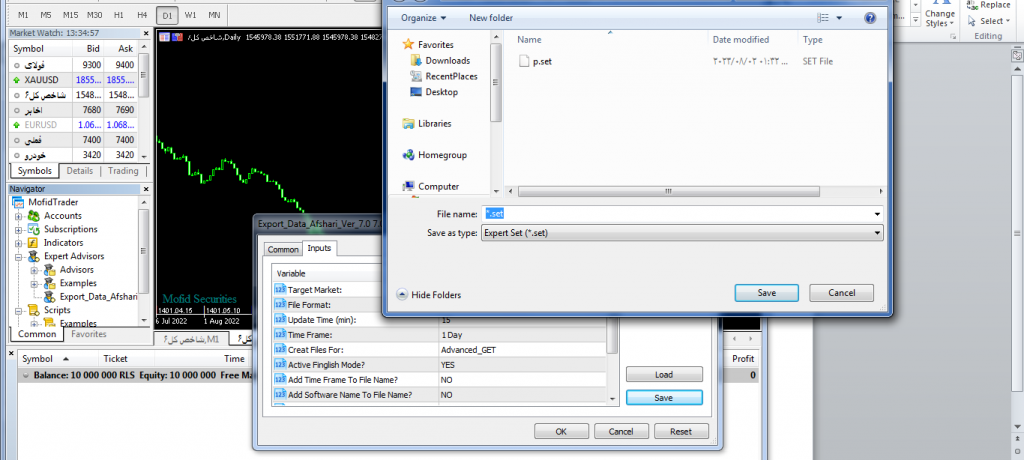Screen dimensions: 1024x460
Task: Select Export_Data_Afshari expert in Navigator
Action: 98,297
